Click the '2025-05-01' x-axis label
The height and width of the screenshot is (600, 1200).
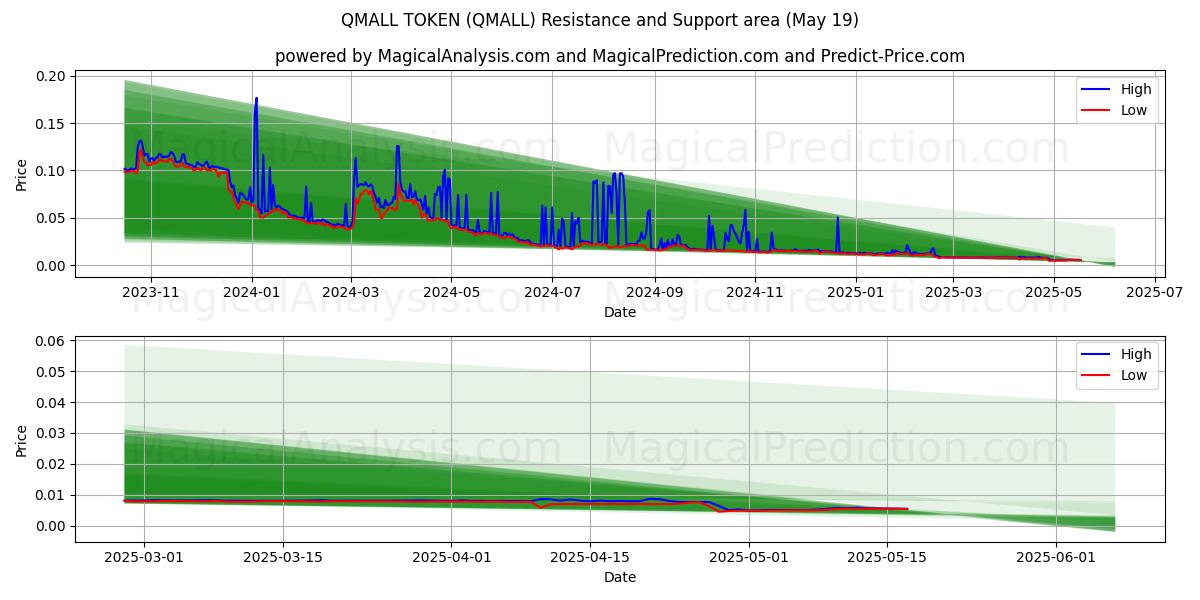coord(749,557)
